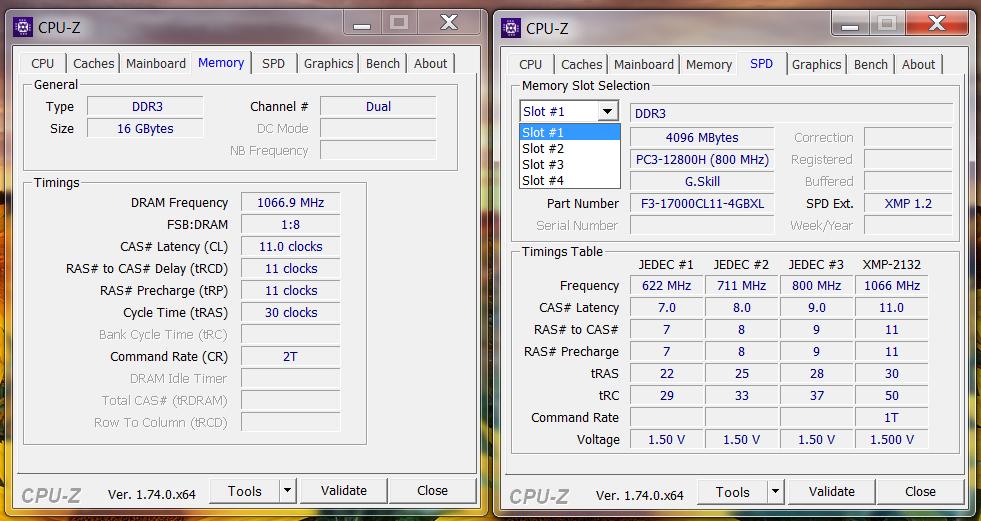Image resolution: width=981 pixels, height=521 pixels.
Task: Click Close button in left window
Action: [x=432, y=491]
